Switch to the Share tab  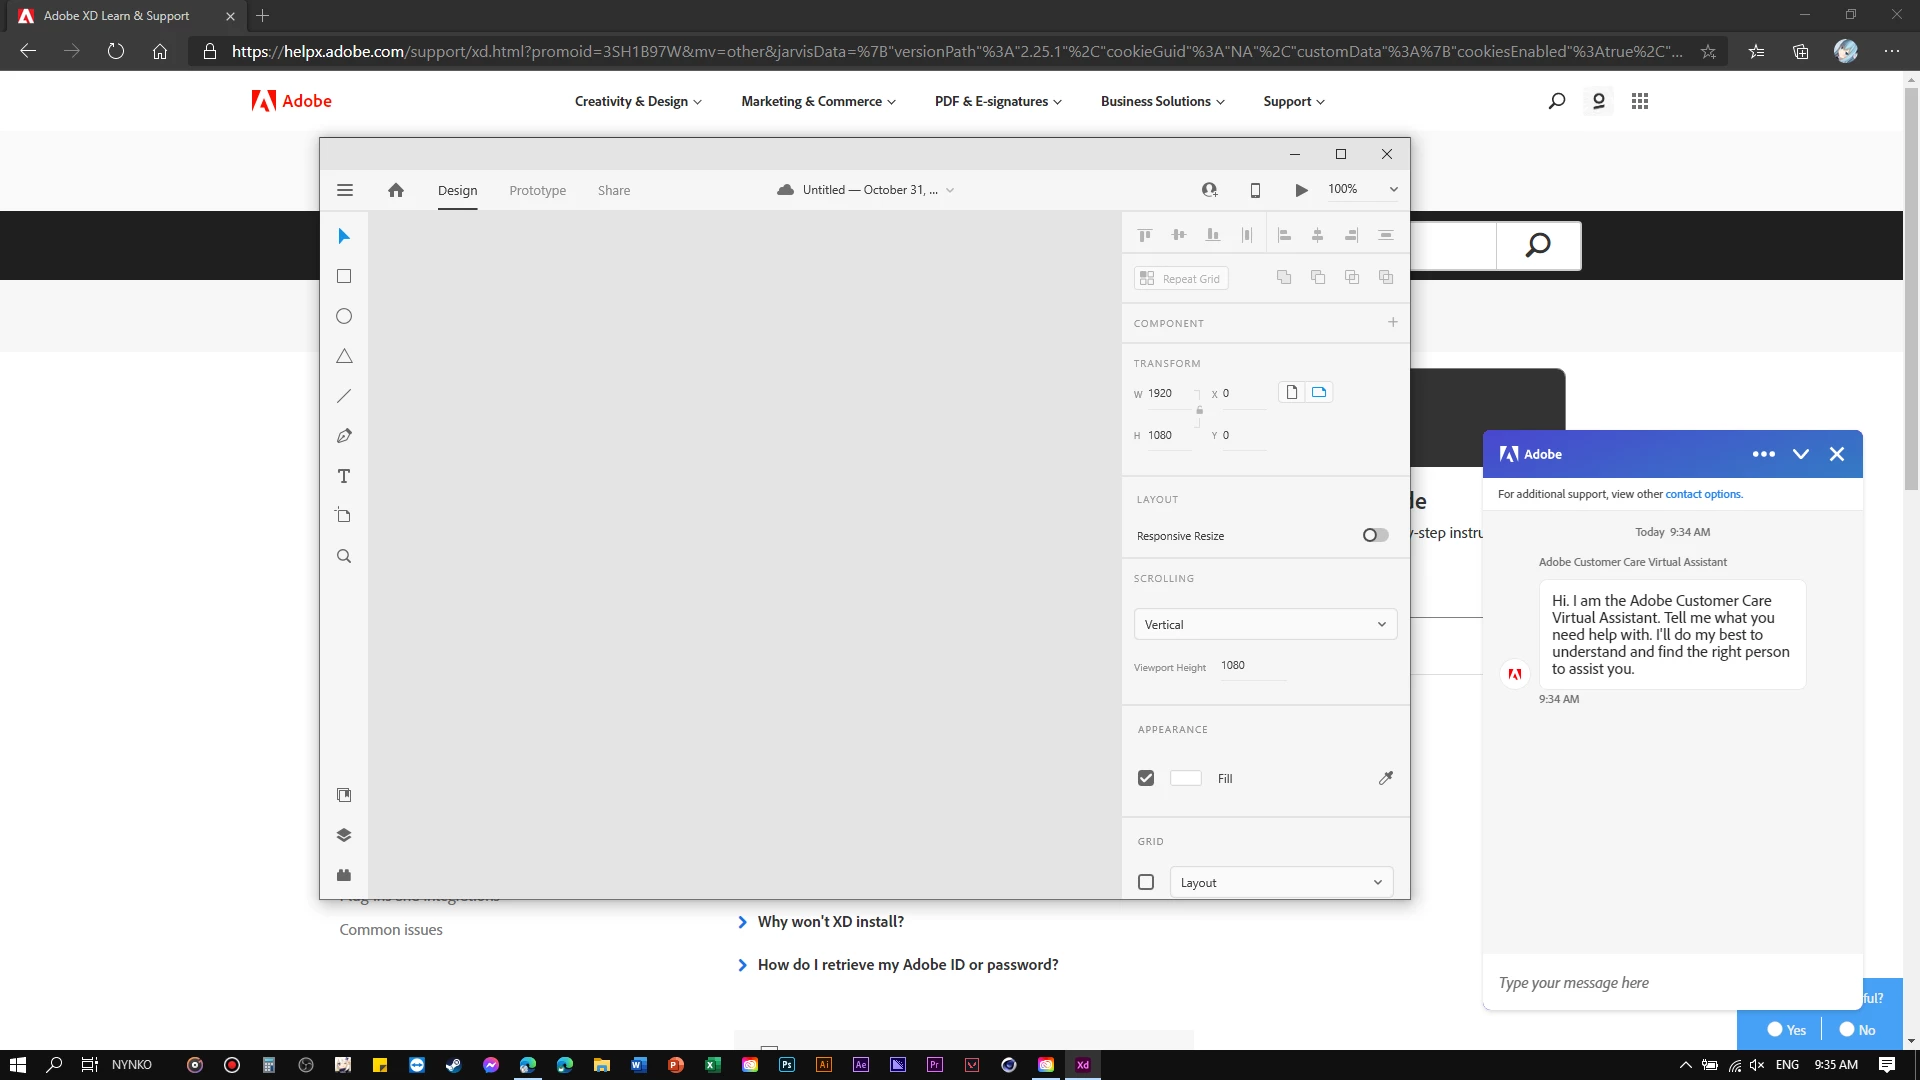(x=614, y=190)
